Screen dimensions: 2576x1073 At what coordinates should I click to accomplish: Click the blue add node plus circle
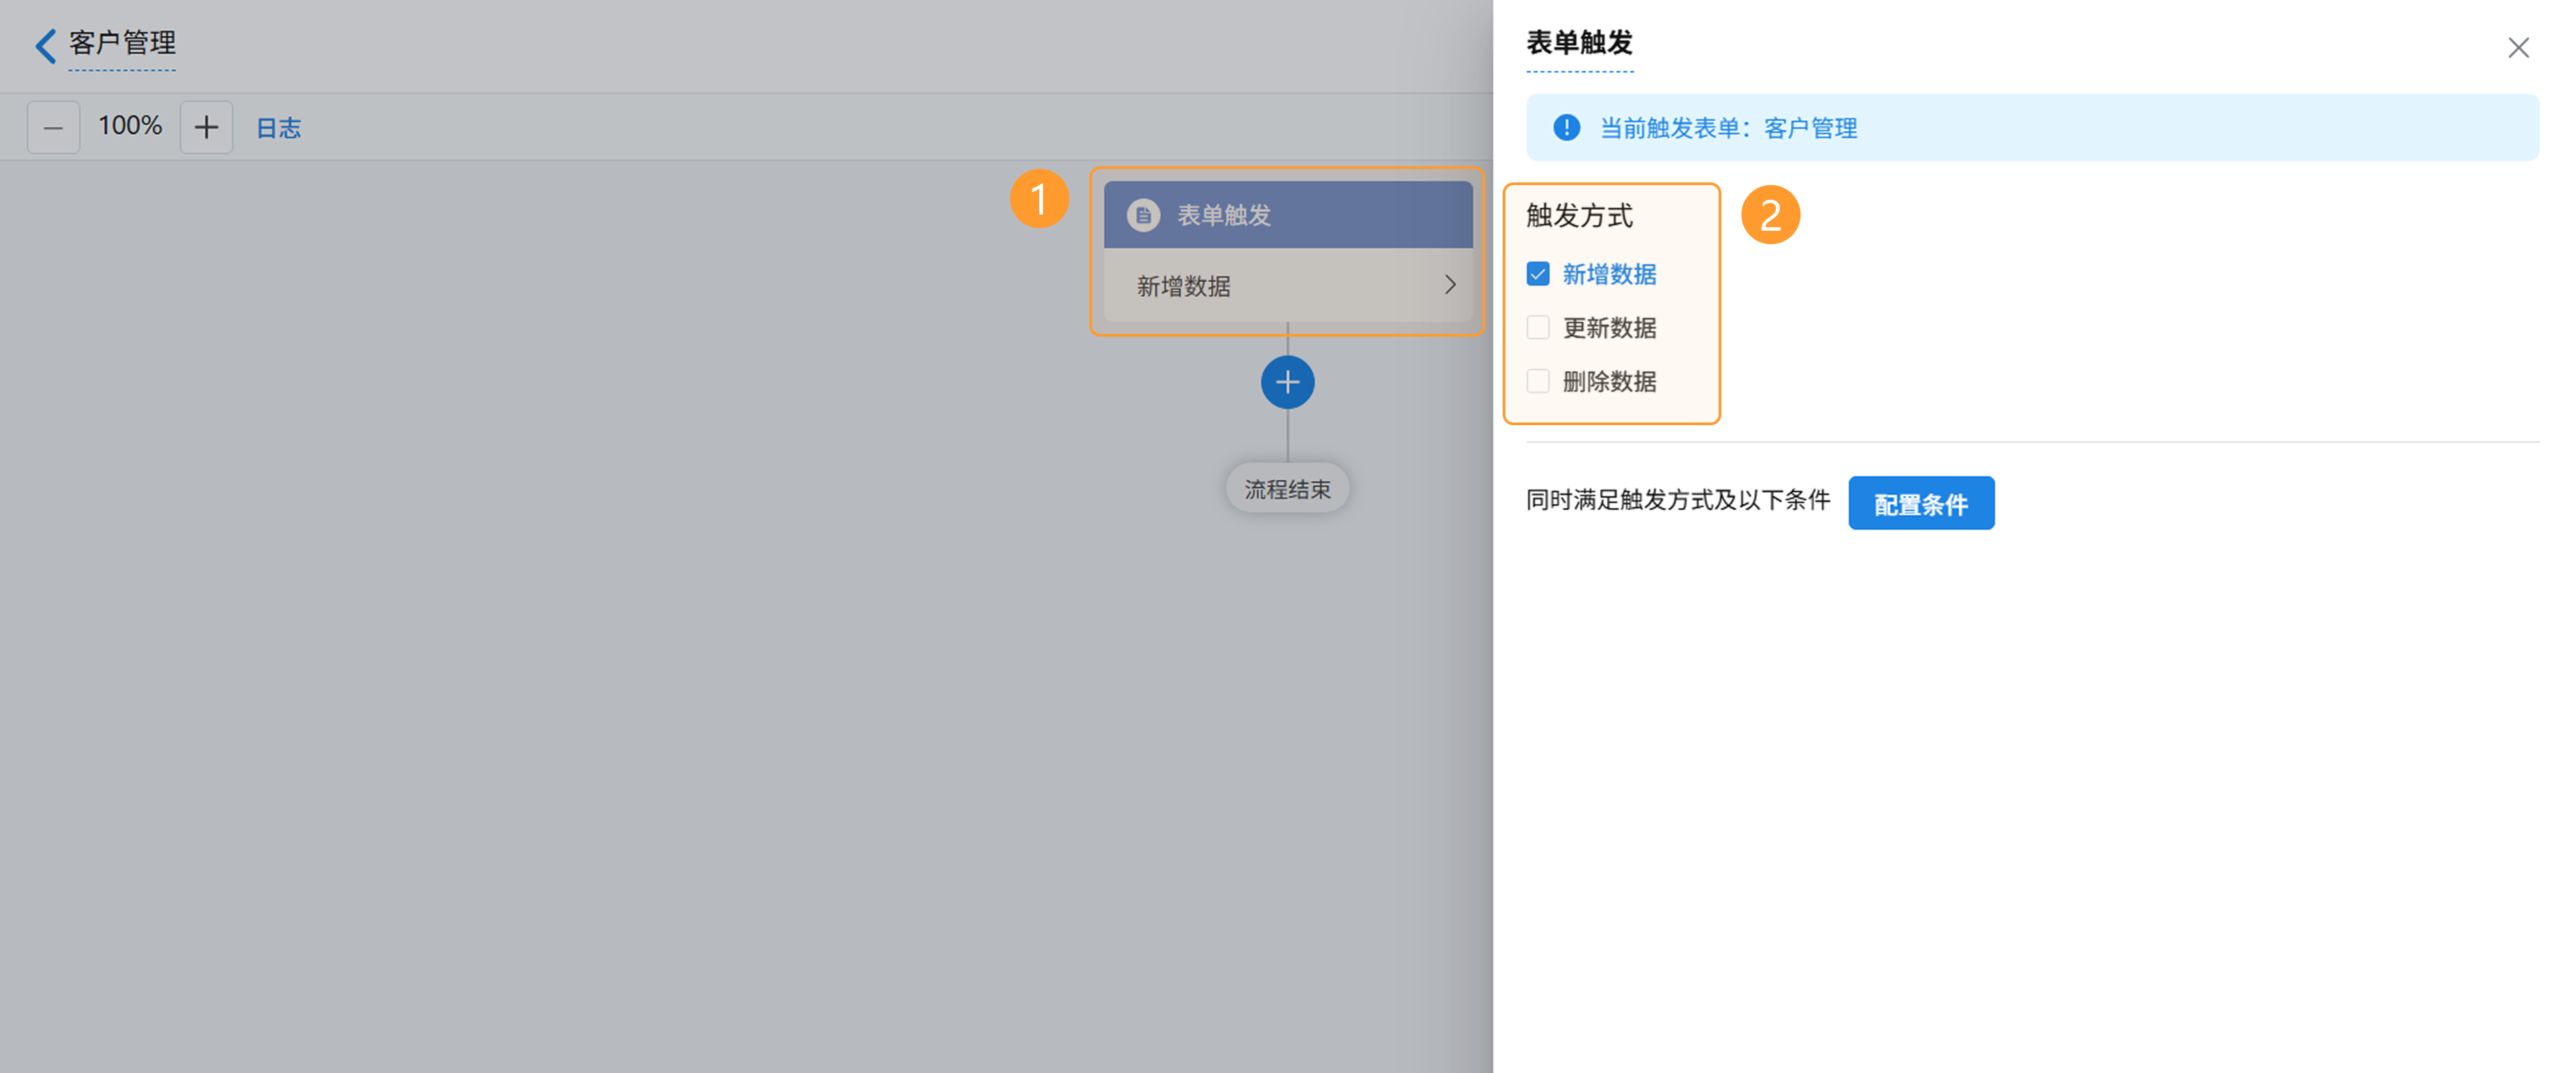pos(1287,382)
